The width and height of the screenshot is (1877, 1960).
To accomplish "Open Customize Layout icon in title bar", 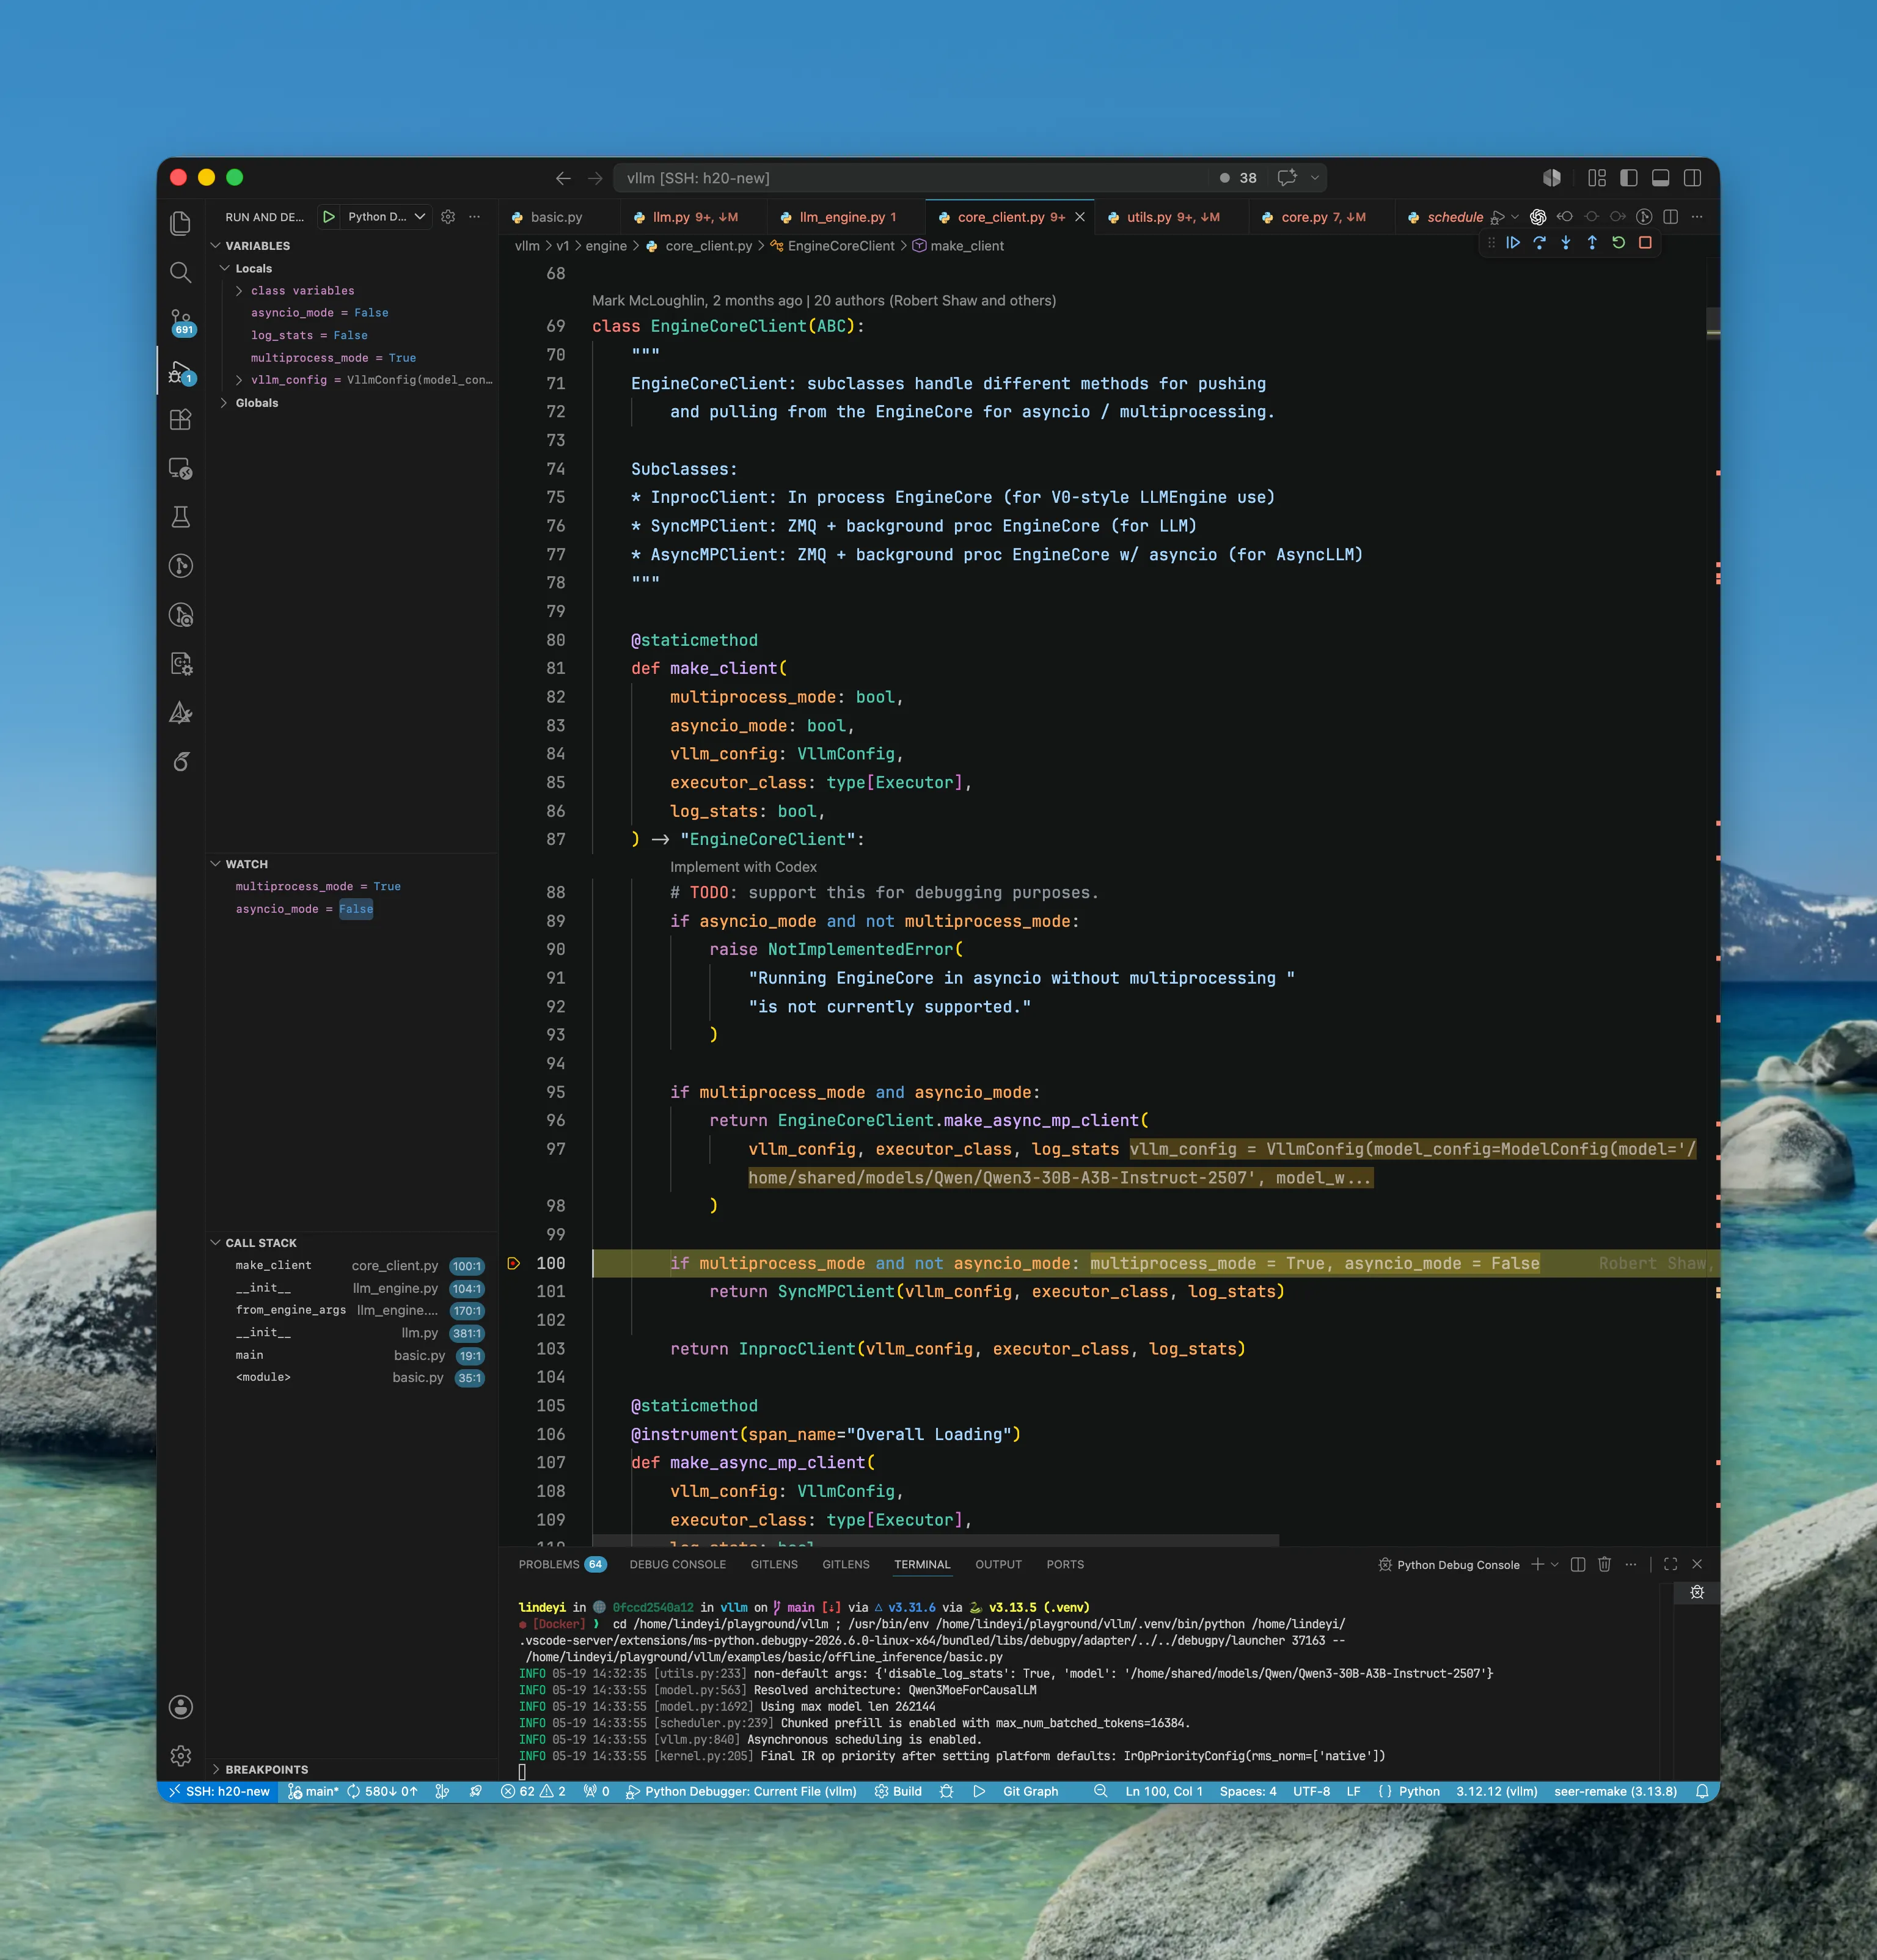I will tap(1597, 178).
